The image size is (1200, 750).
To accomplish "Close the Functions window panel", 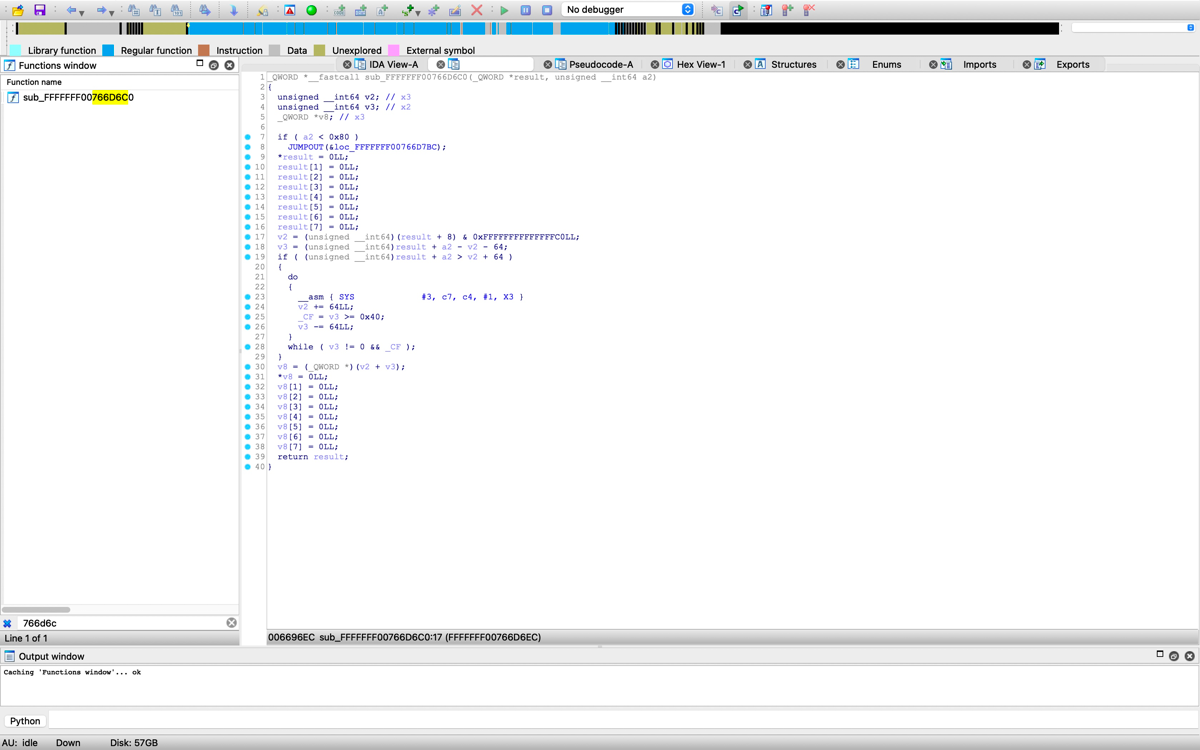I will pos(229,65).
